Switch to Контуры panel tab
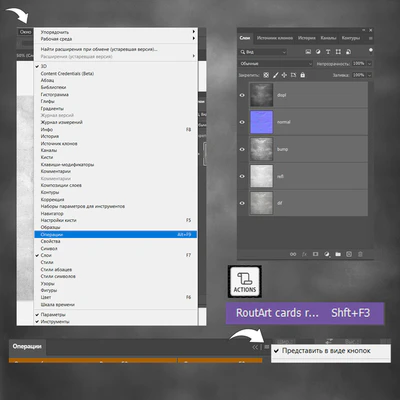The height and width of the screenshot is (400, 400). (x=350, y=38)
